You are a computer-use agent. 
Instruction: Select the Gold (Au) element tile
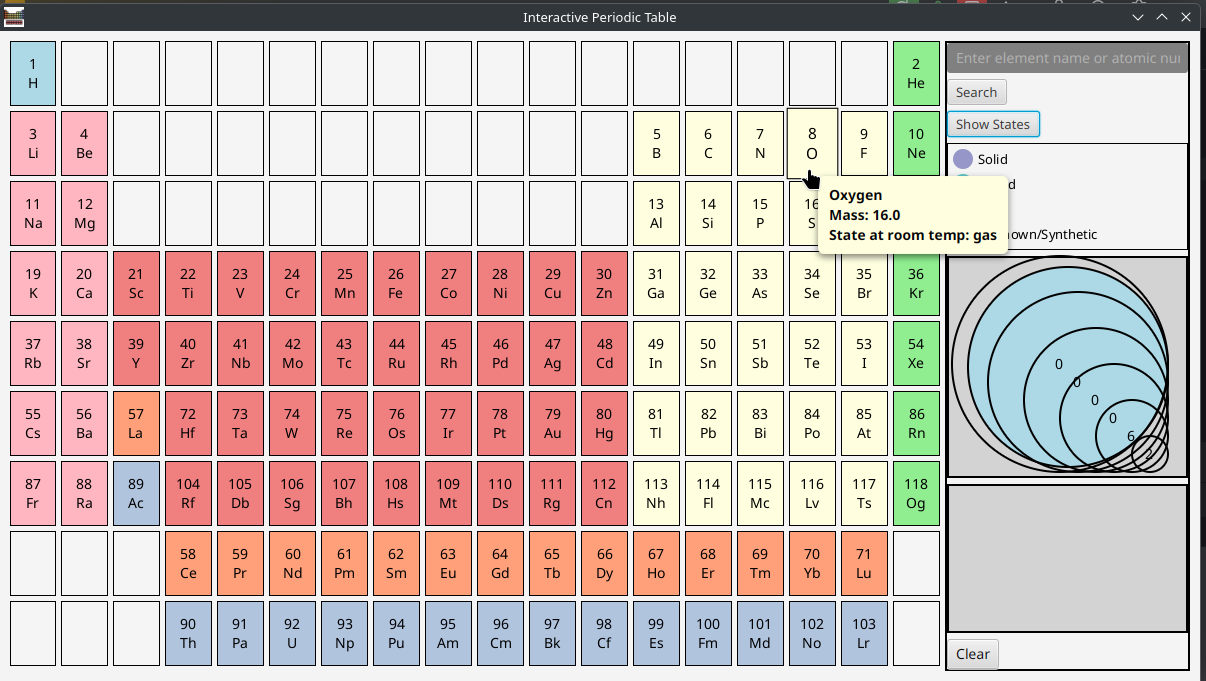click(x=552, y=423)
